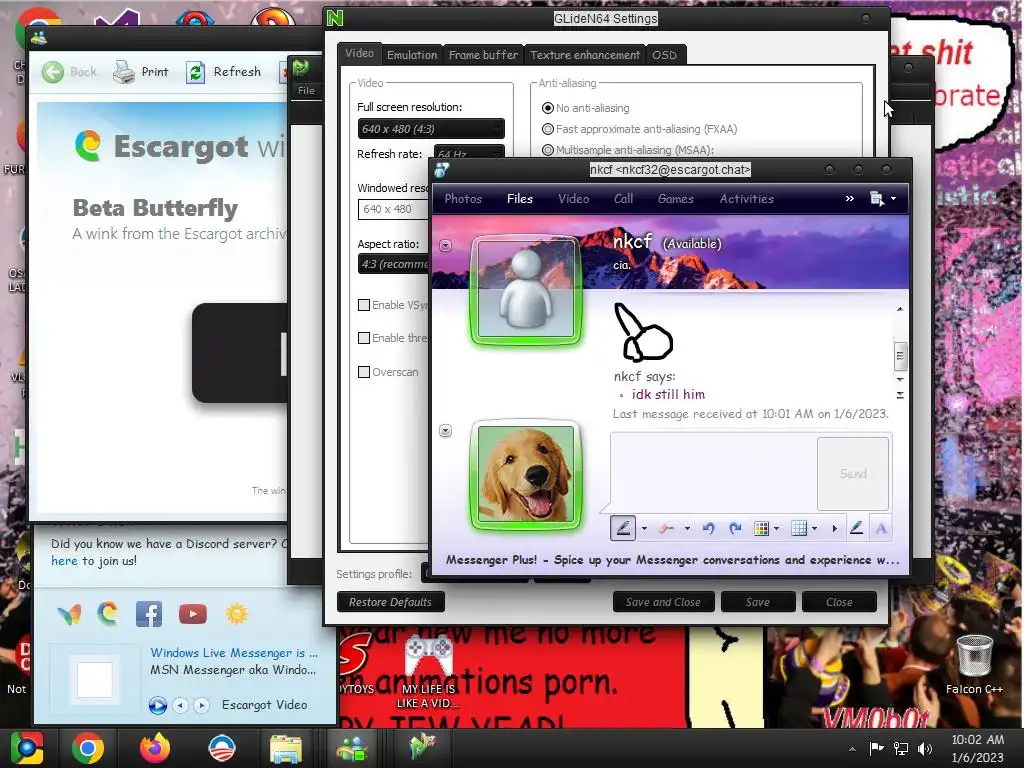Toggle the Enable VSync checkbox
Image resolution: width=1024 pixels, height=768 pixels.
364,305
